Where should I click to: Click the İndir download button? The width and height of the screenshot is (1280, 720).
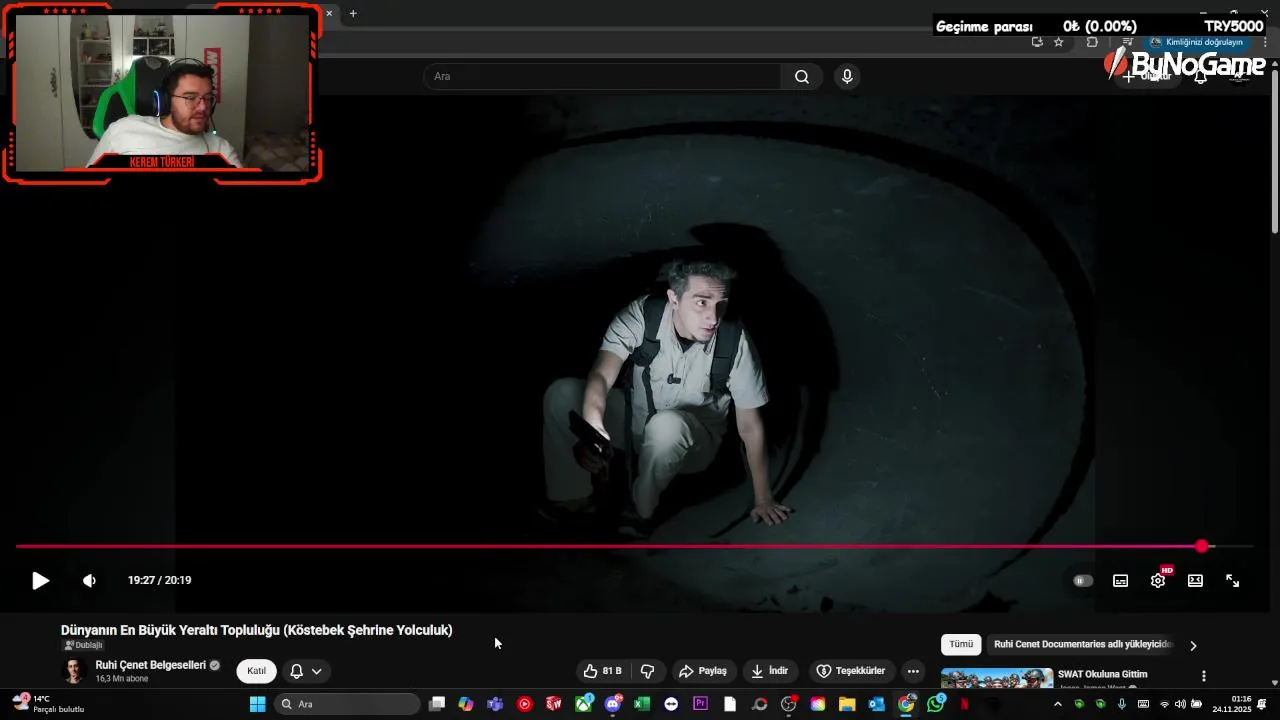pos(769,671)
